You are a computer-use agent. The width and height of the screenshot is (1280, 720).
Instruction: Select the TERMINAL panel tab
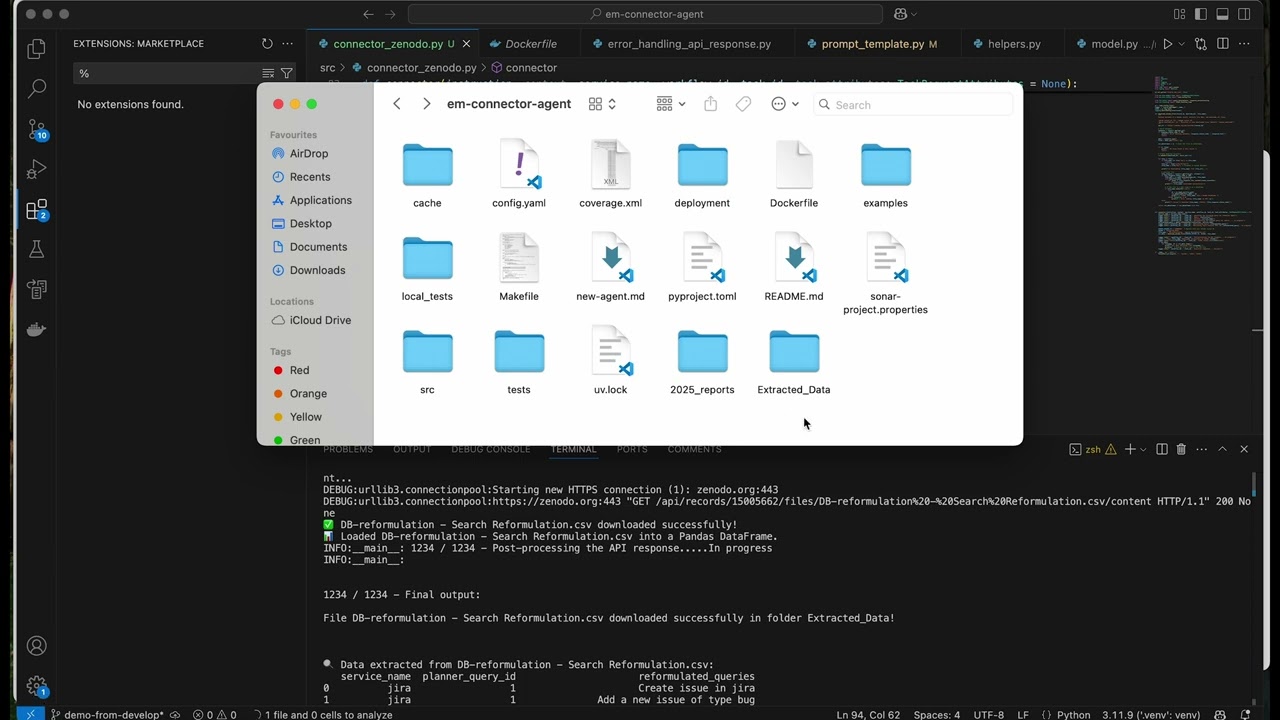[x=573, y=449]
